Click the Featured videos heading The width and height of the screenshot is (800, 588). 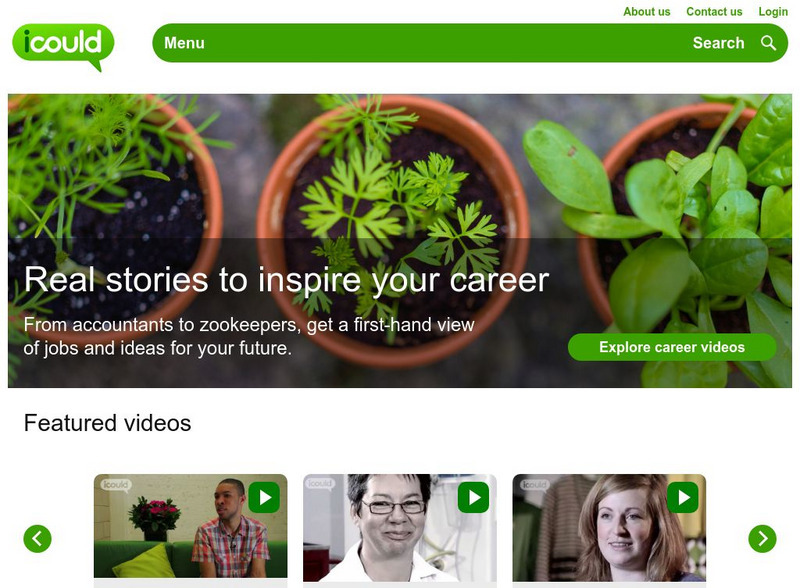coord(107,423)
